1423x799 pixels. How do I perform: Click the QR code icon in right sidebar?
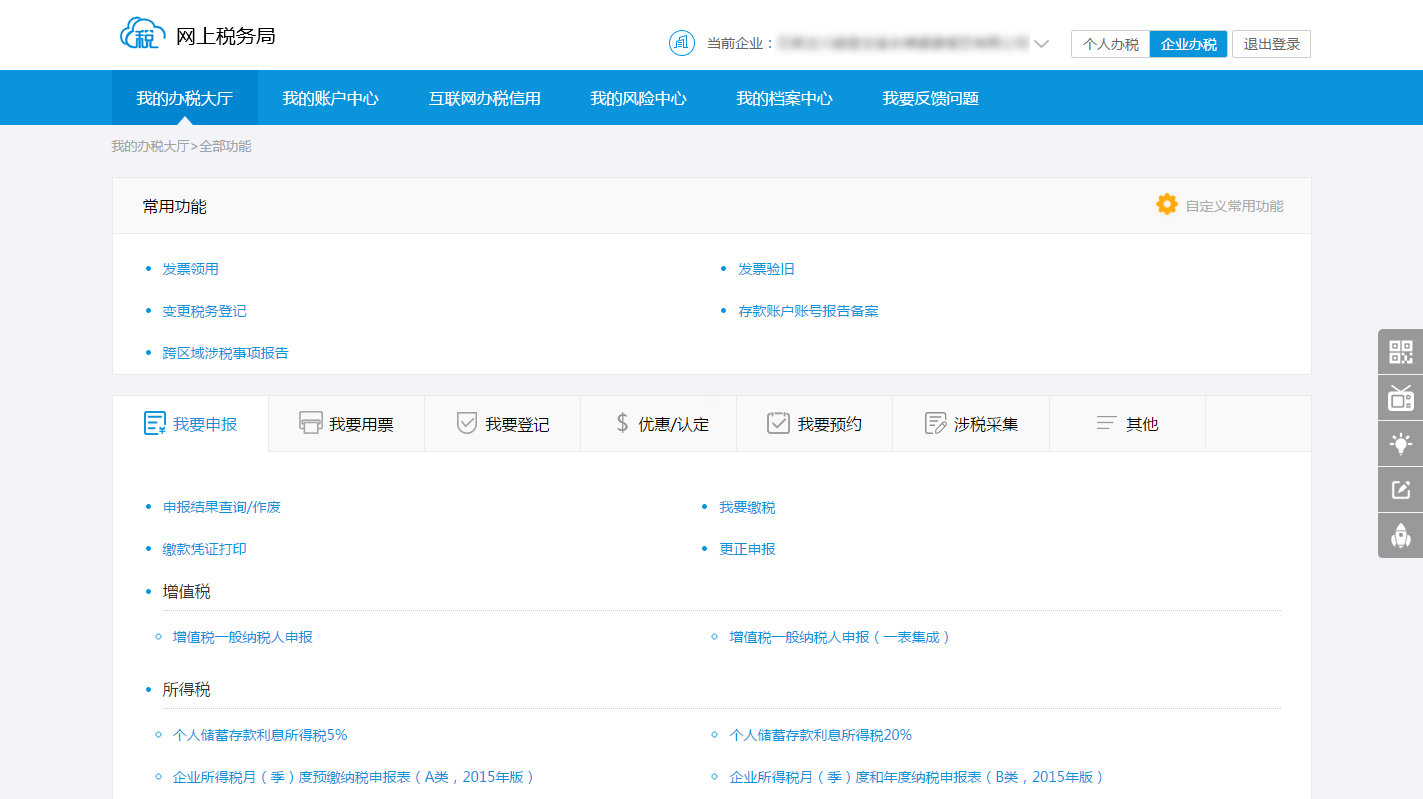[x=1400, y=352]
